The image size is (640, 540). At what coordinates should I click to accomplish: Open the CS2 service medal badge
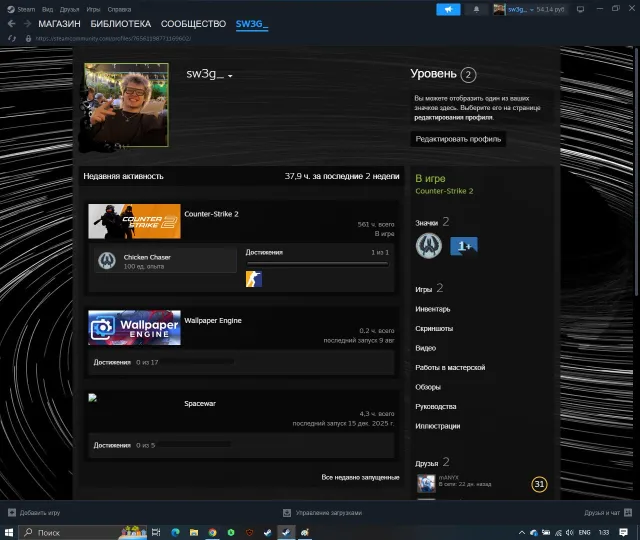[x=429, y=246]
